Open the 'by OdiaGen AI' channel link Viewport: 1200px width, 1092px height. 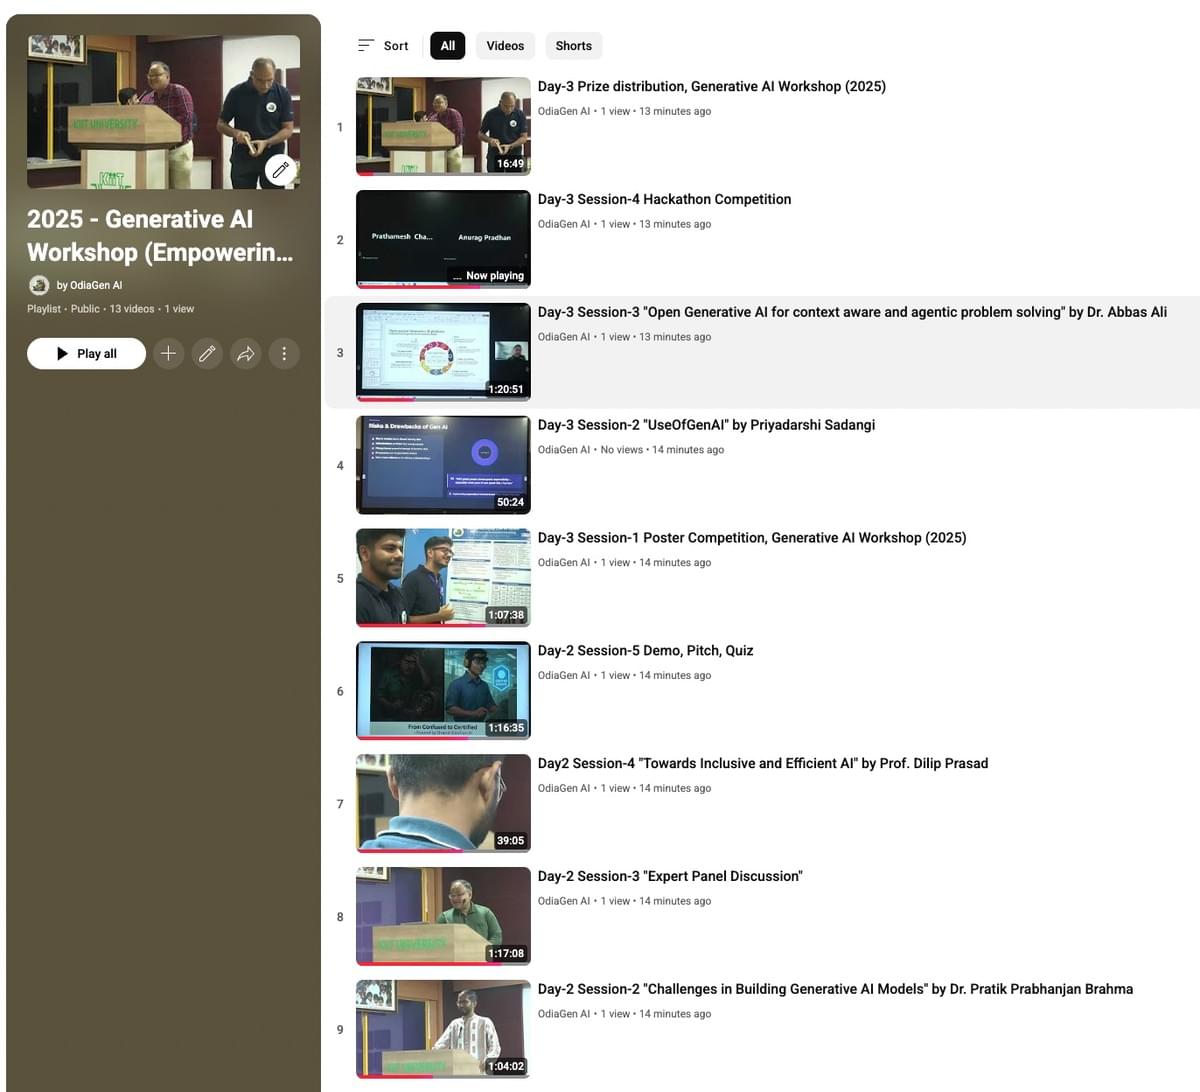click(89, 285)
